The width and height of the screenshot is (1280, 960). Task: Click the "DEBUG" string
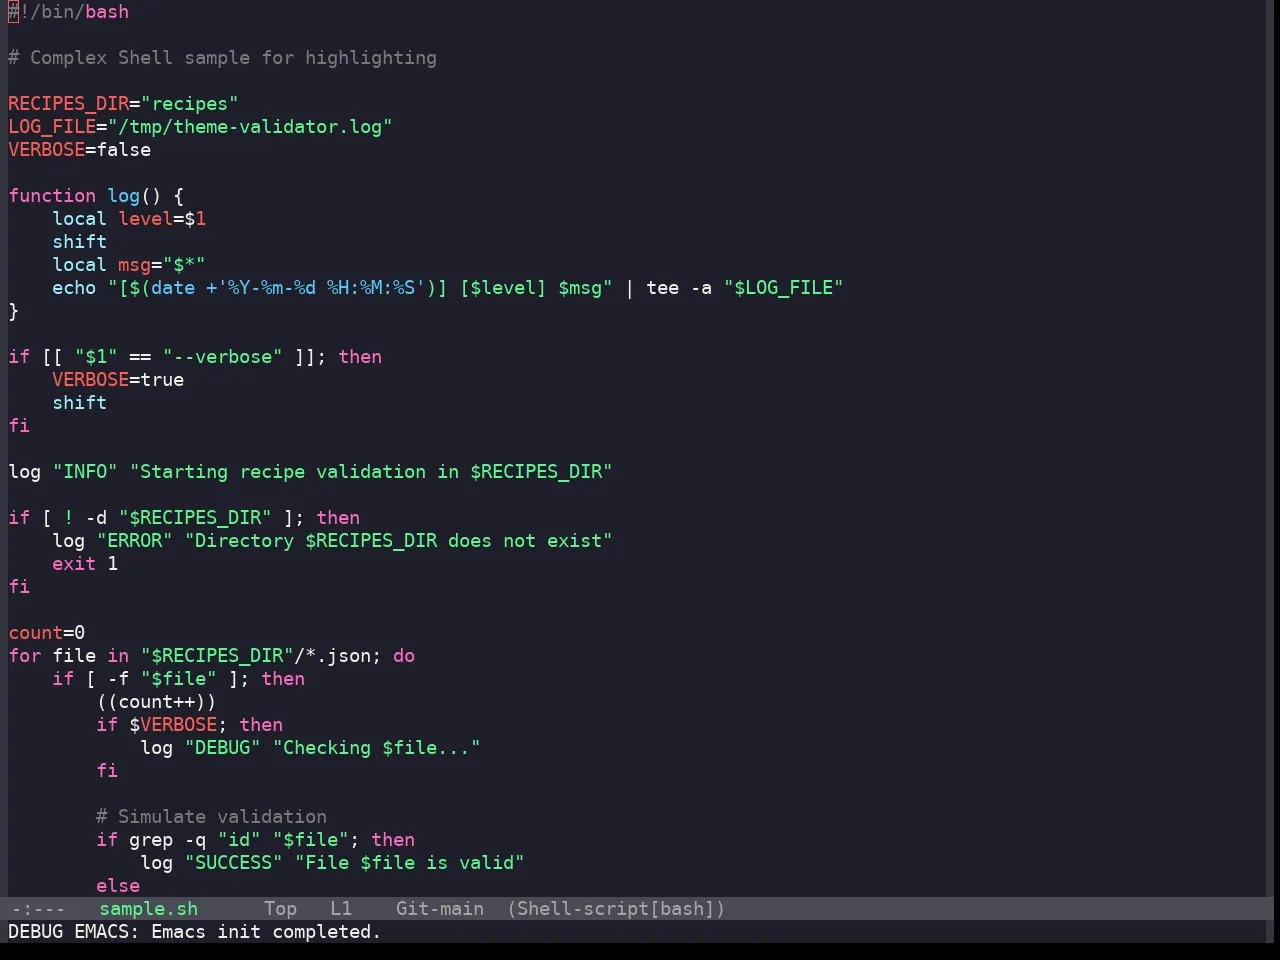pos(222,748)
